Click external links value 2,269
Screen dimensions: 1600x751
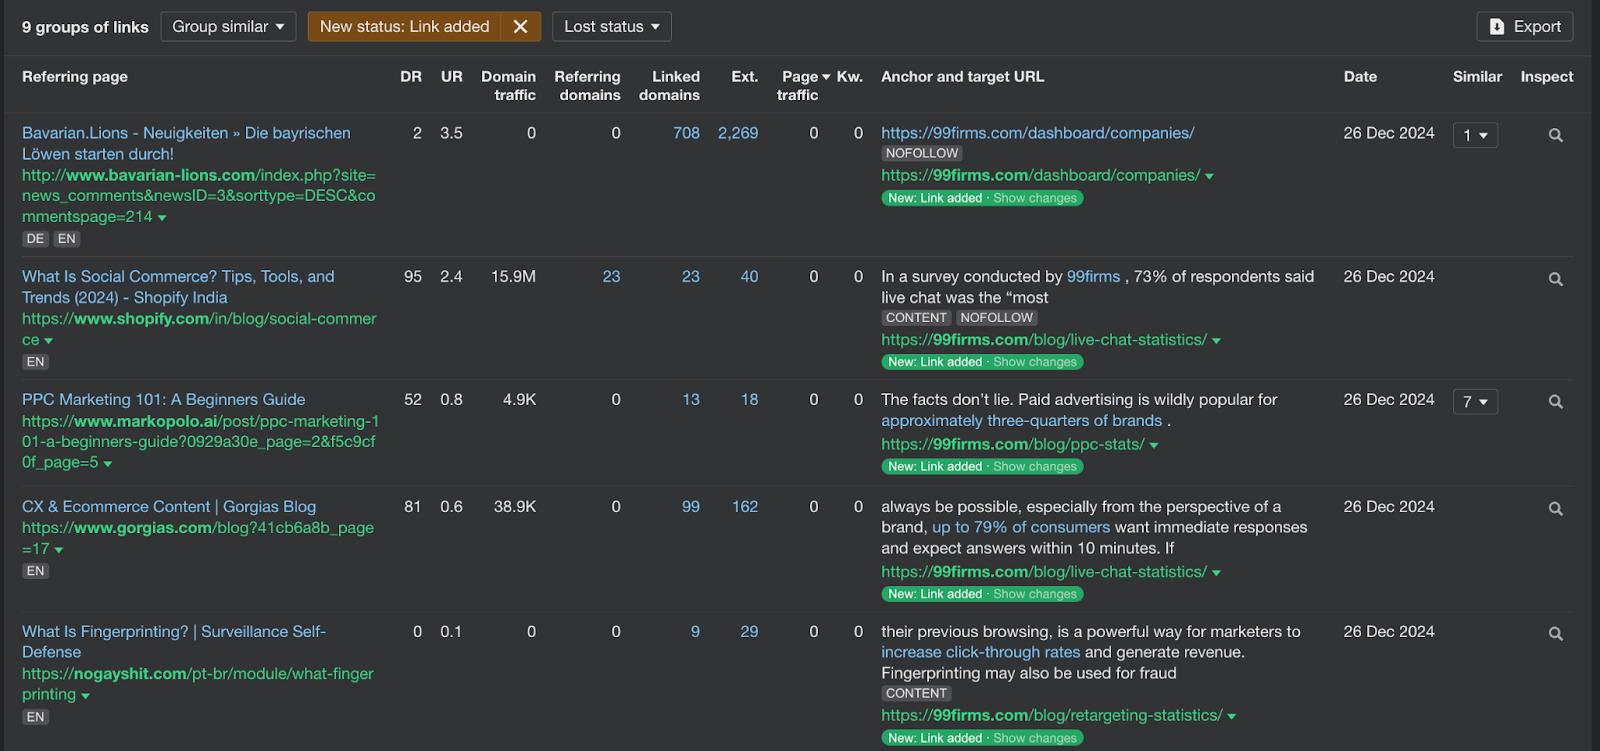(x=738, y=133)
